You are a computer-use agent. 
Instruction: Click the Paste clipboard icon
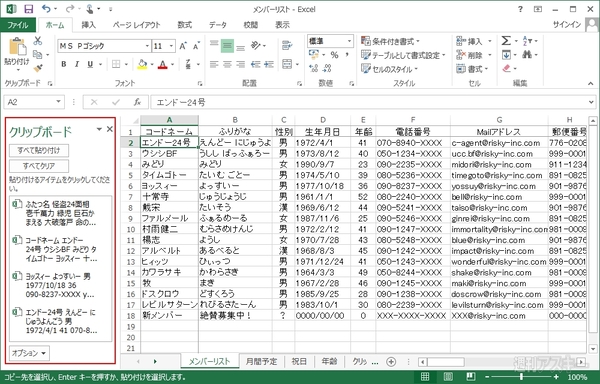point(17,47)
